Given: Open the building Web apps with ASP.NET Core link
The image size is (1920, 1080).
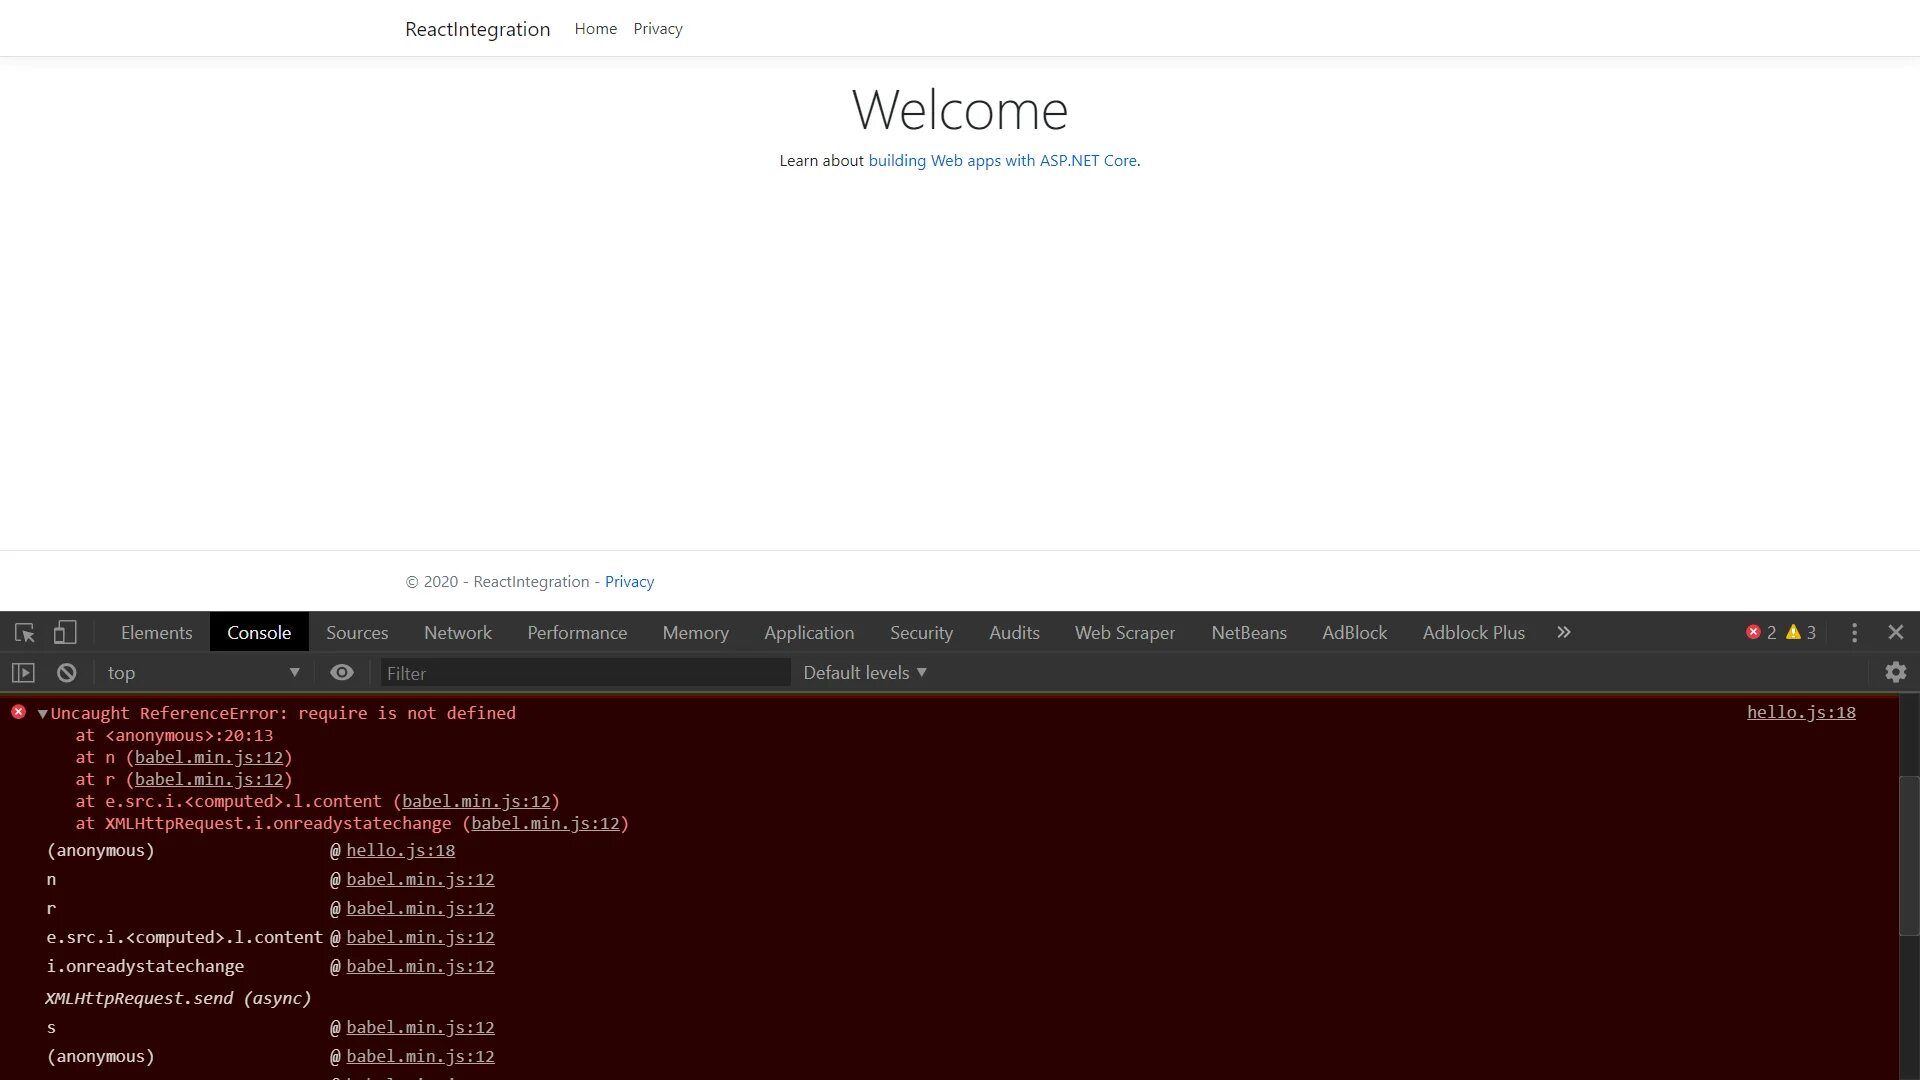Looking at the screenshot, I should point(1002,161).
